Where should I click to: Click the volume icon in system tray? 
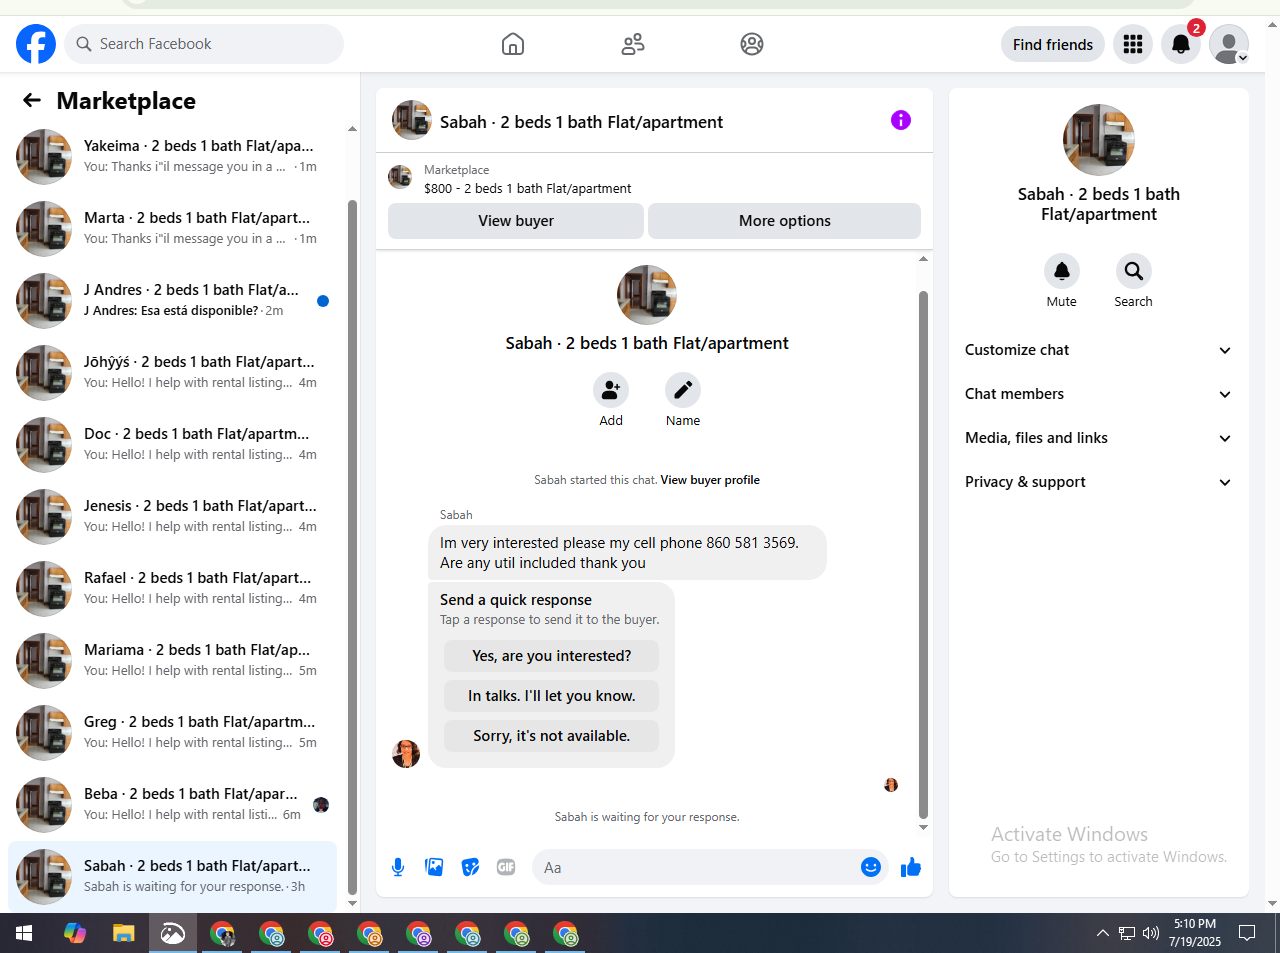(1151, 933)
